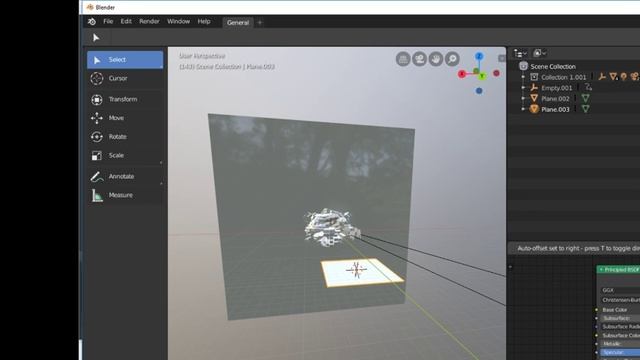Image resolution: width=640 pixels, height=360 pixels.
Task: Click the empty child icon in Collection 1.001 row
Action: (x=602, y=76)
